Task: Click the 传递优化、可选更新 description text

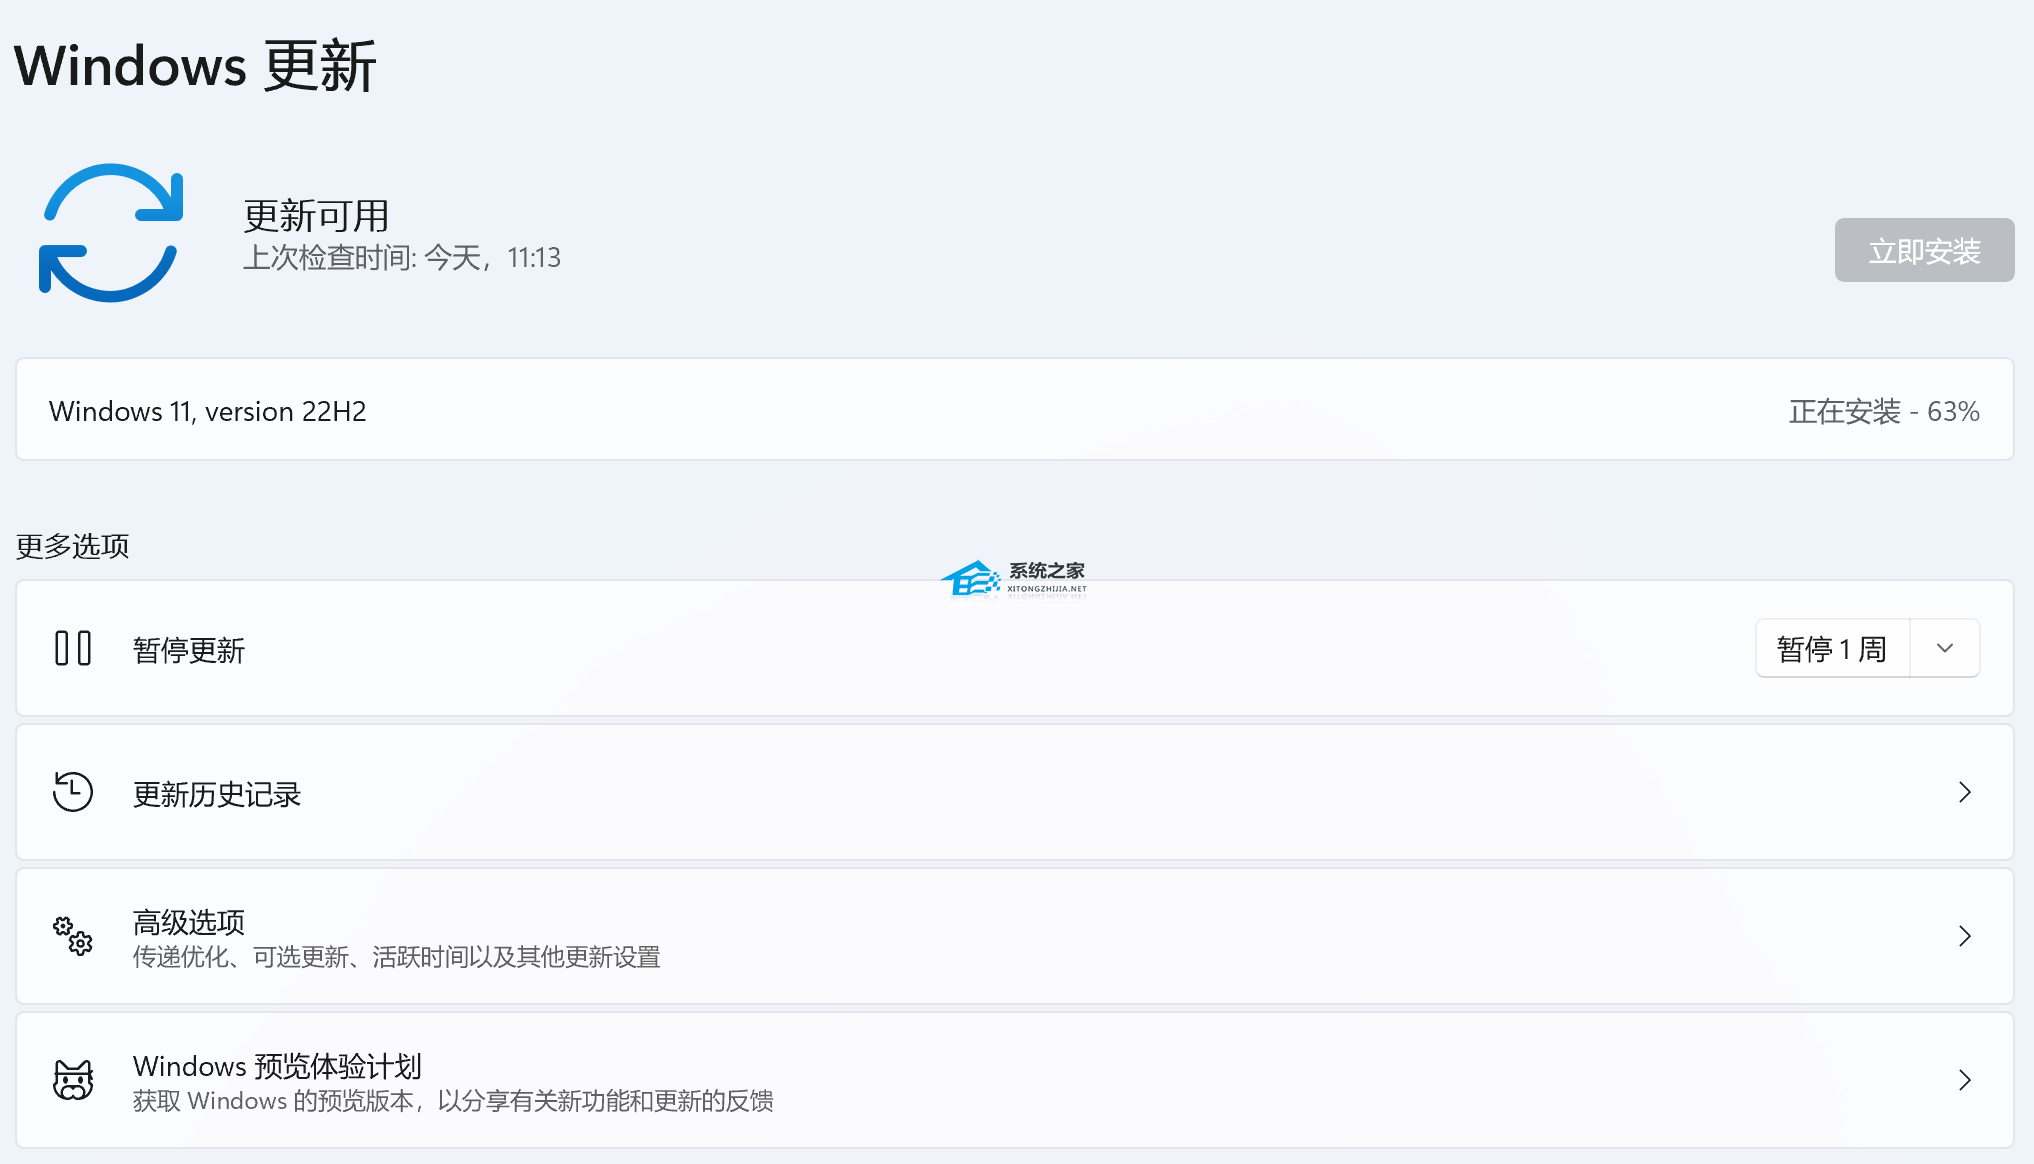Action: (397, 957)
